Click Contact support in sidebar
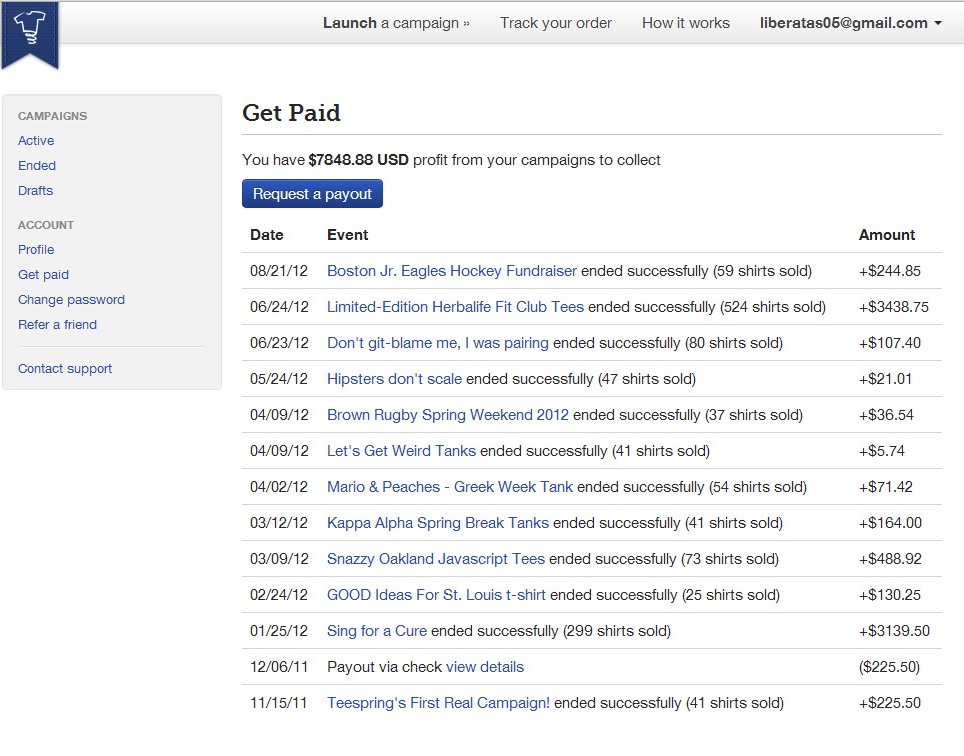The height and width of the screenshot is (756, 964). 65,369
